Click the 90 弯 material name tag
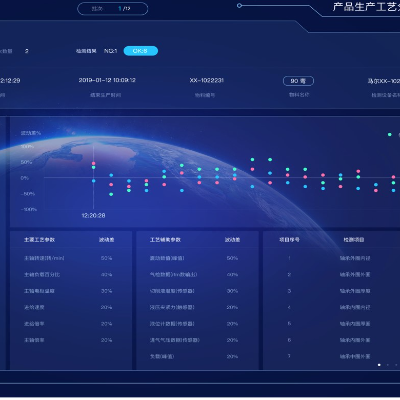The width and height of the screenshot is (400, 400). [x=298, y=81]
